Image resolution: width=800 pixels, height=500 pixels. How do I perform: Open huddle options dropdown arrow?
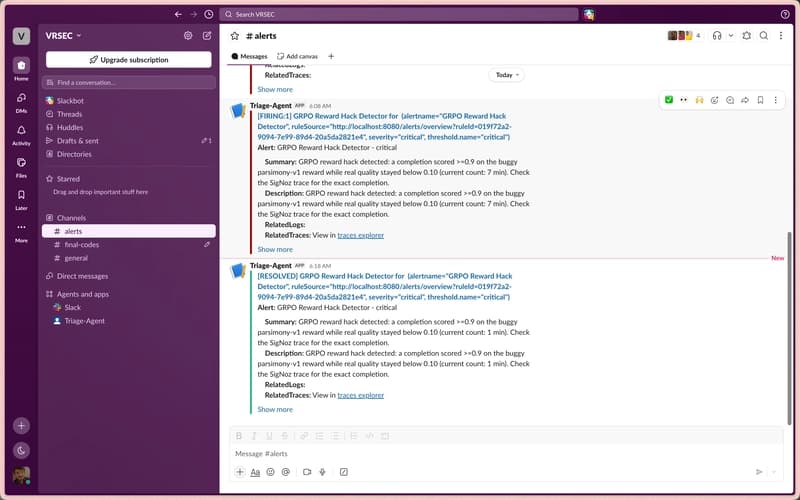click(x=731, y=35)
